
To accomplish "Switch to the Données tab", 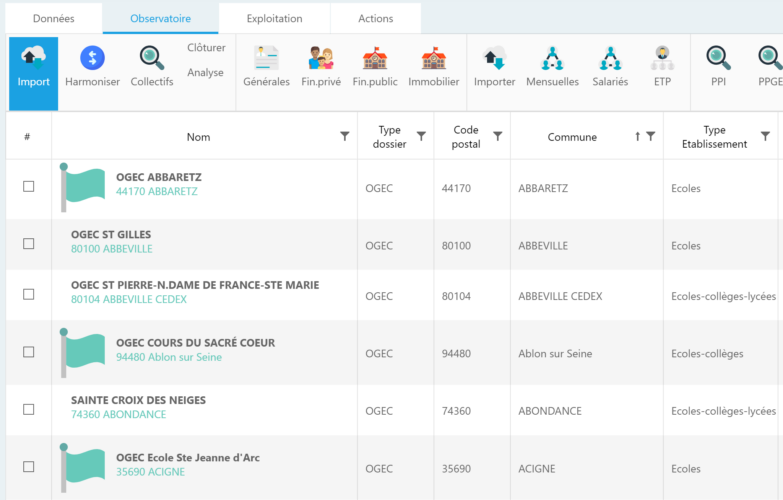I will click(x=53, y=18).
